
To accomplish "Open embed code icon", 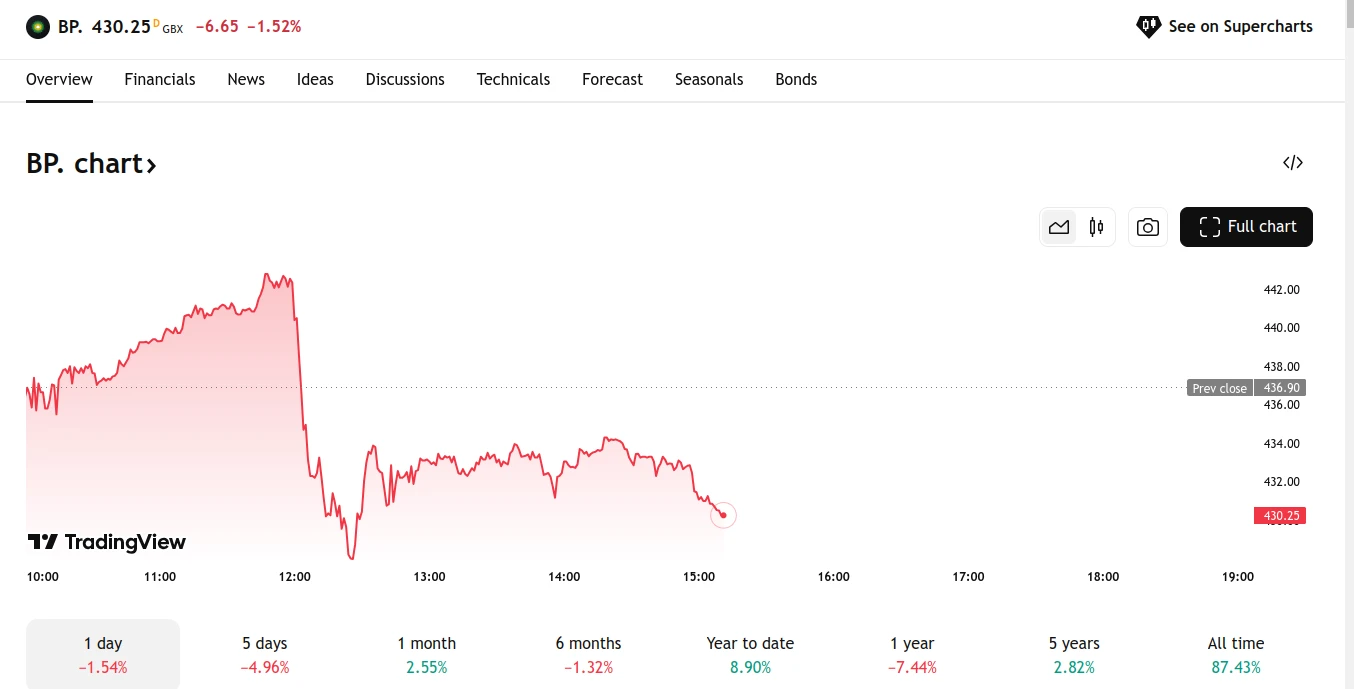I will tap(1293, 163).
